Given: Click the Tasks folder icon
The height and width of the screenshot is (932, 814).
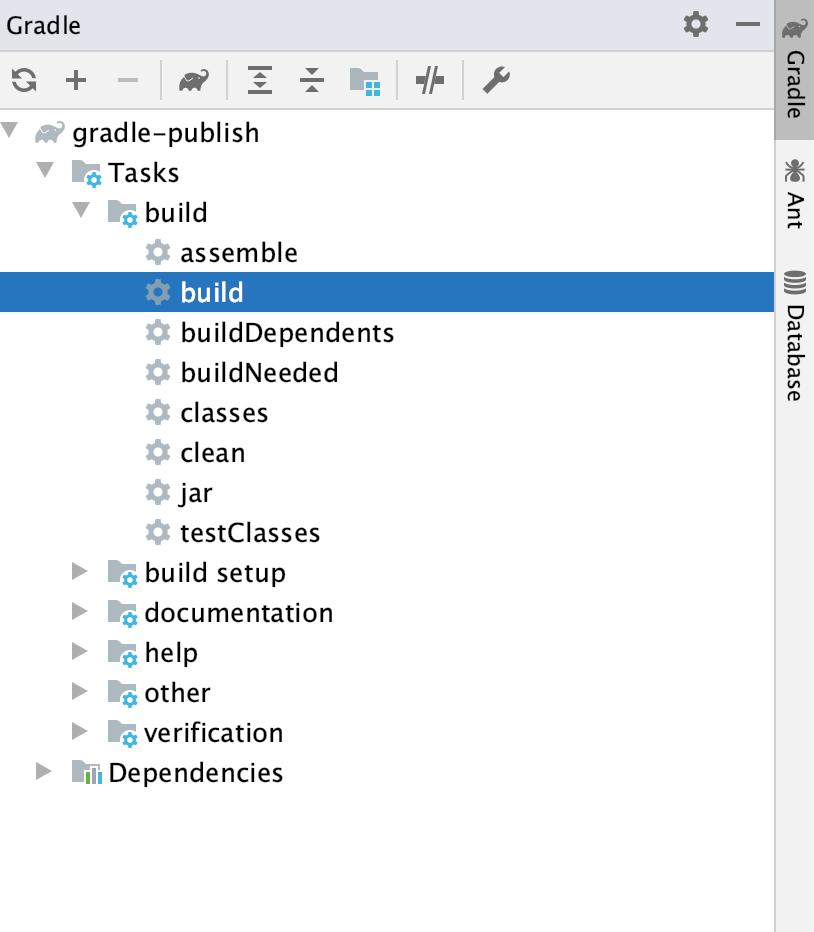Looking at the screenshot, I should click(87, 173).
